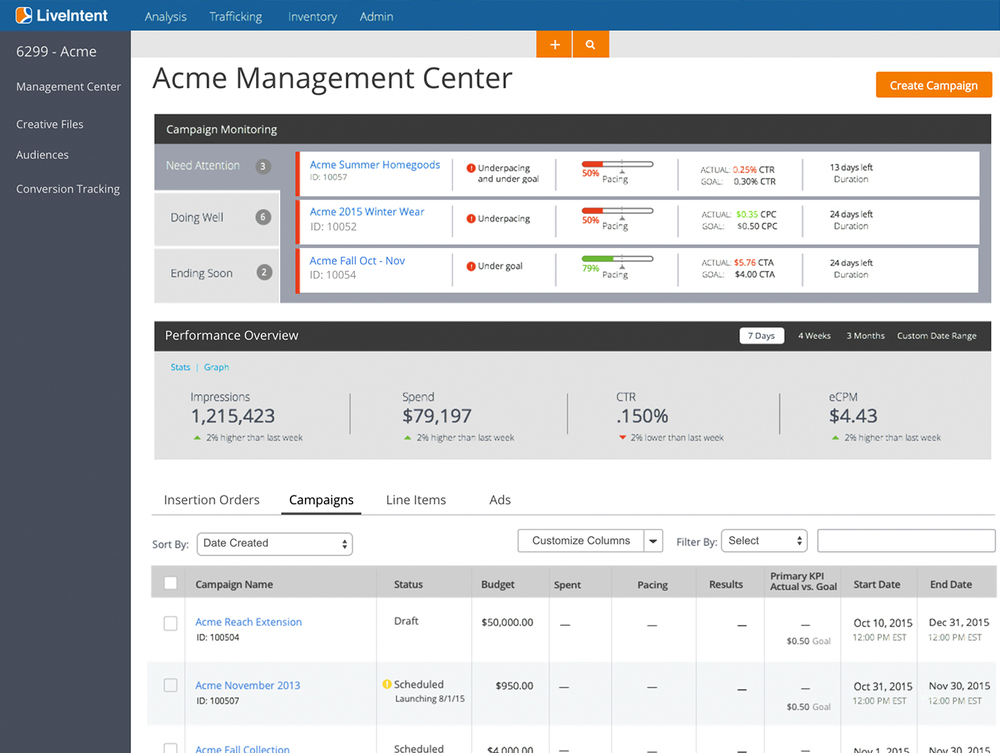Viewport: 1000px width, 753px height.
Task: Open the Inventory menu
Action: click(312, 17)
